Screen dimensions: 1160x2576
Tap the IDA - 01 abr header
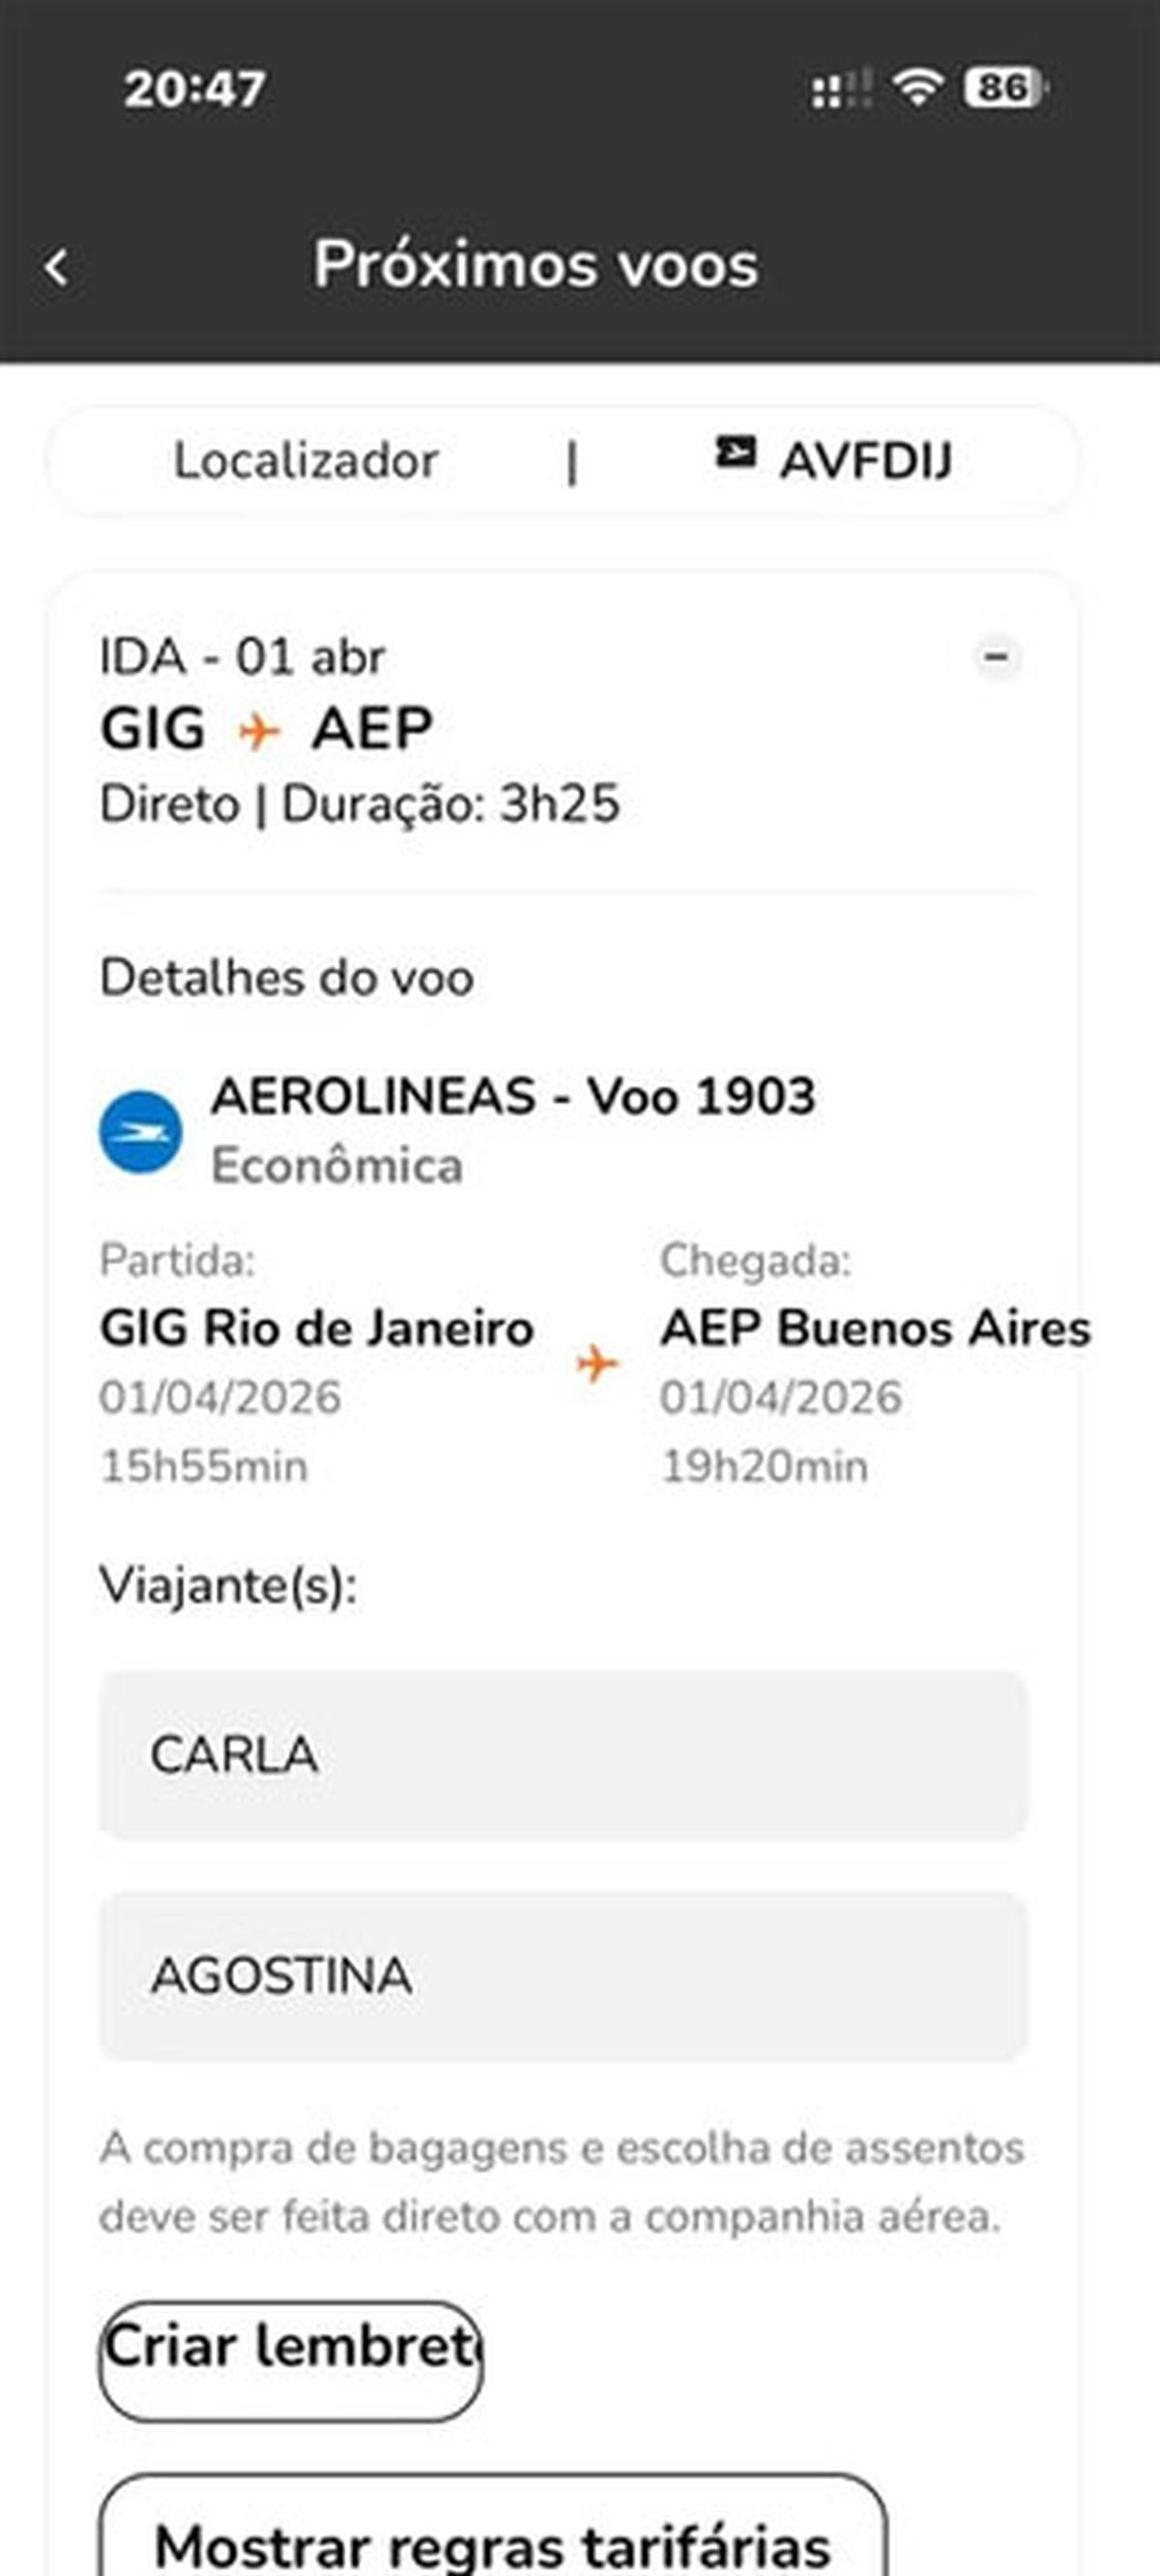click(x=242, y=657)
